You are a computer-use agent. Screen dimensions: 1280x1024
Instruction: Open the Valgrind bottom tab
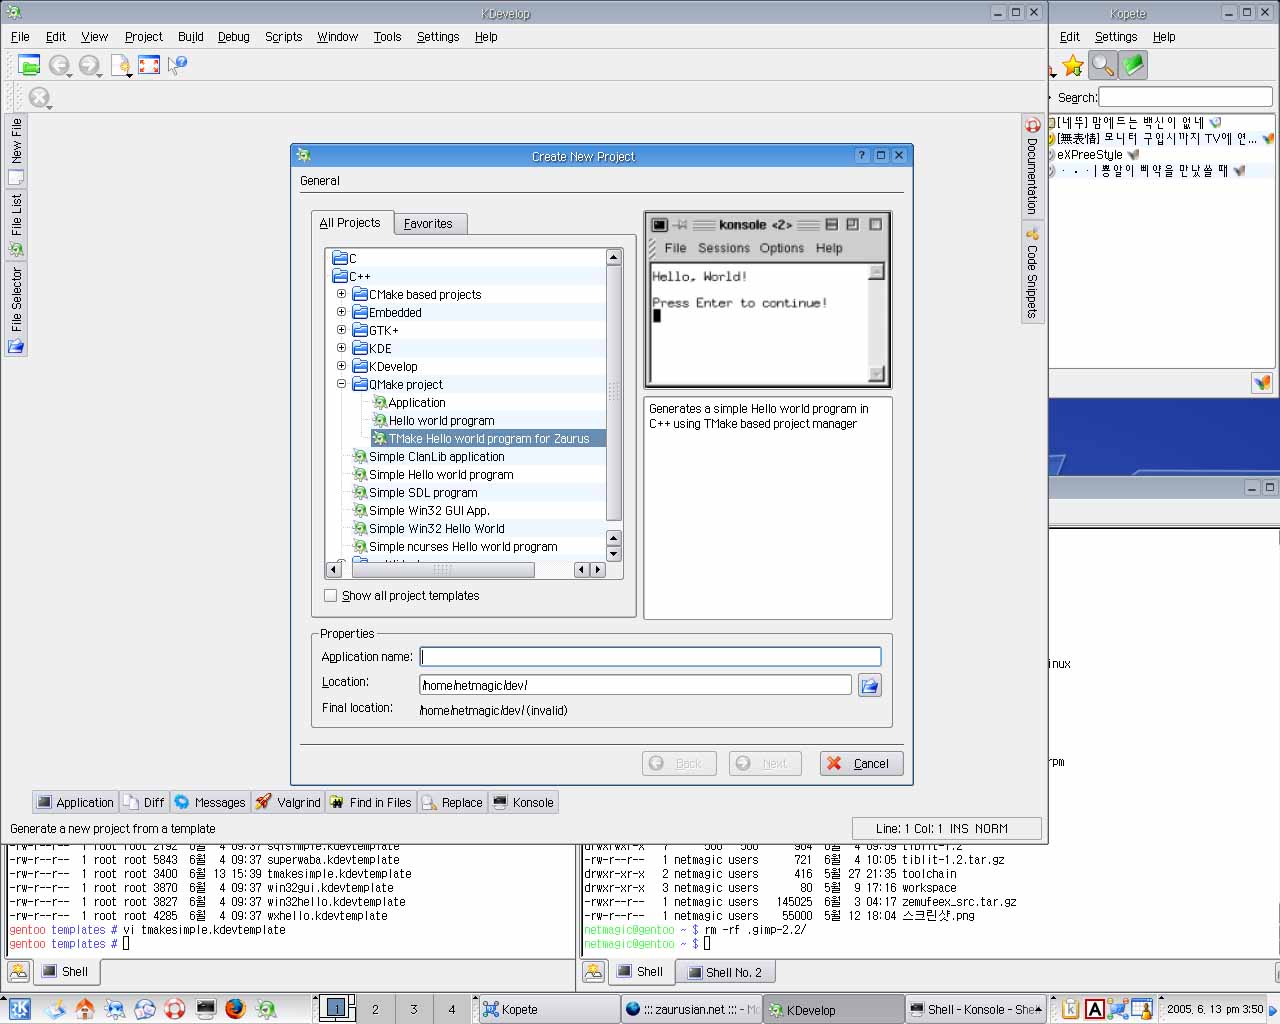[x=288, y=802]
